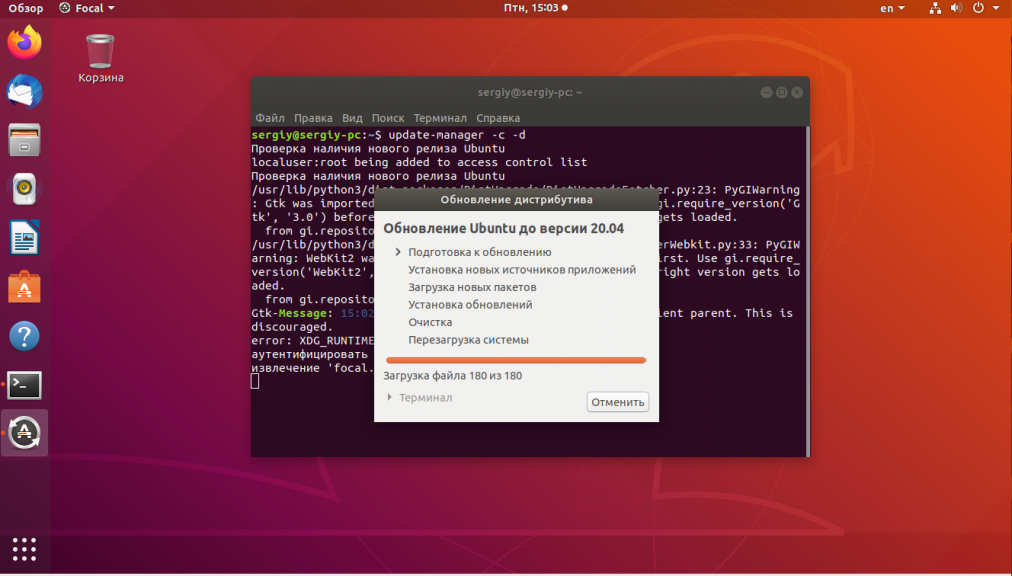
Task: Select the Terminal dock icon
Action: pyautogui.click(x=25, y=384)
